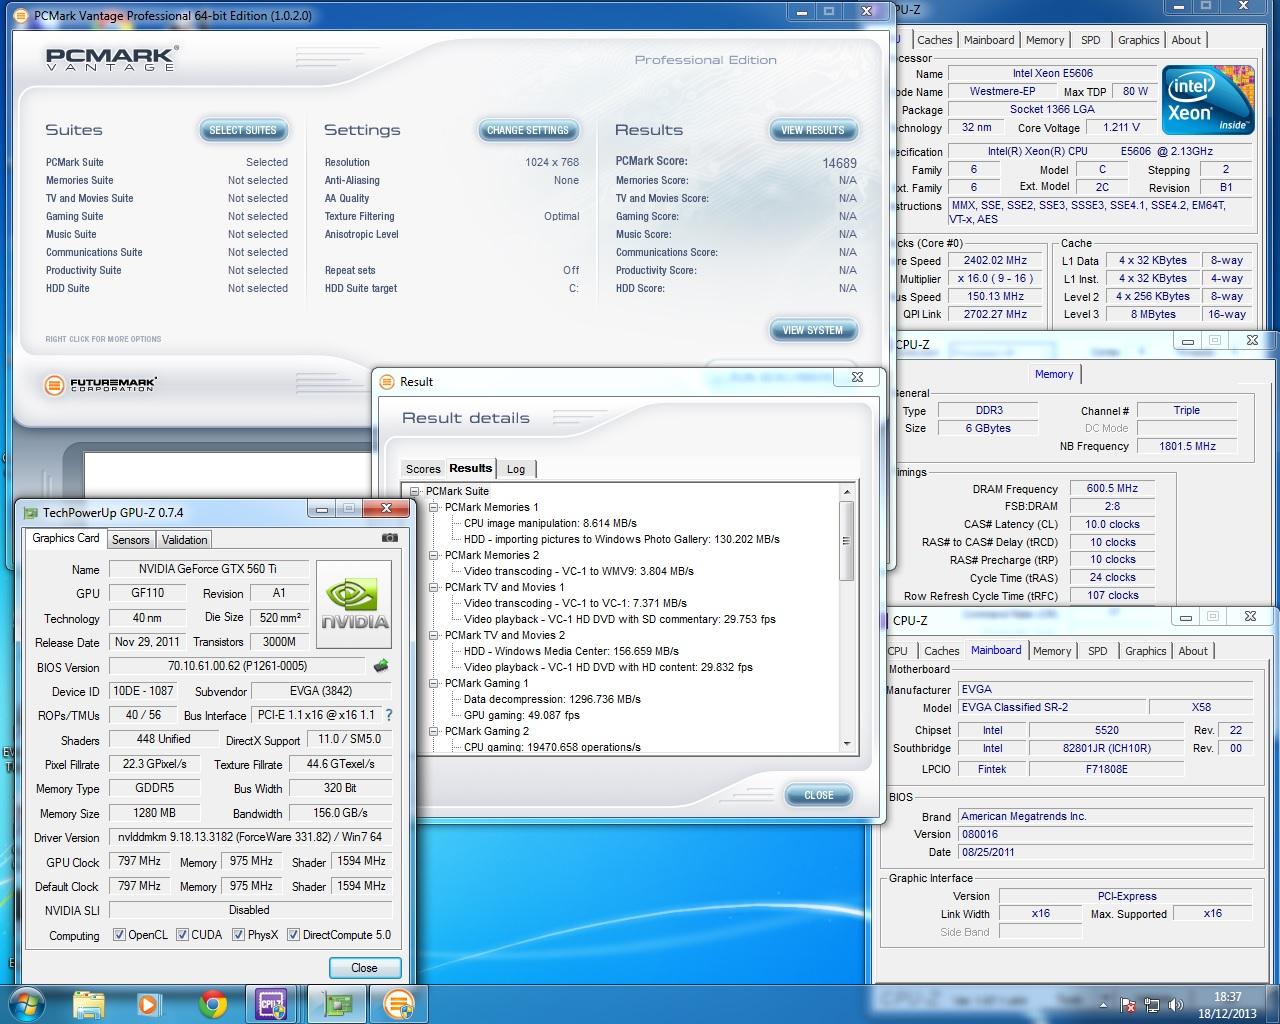Click the Close button in GPU-Z
1280x1024 pixels.
[x=365, y=968]
